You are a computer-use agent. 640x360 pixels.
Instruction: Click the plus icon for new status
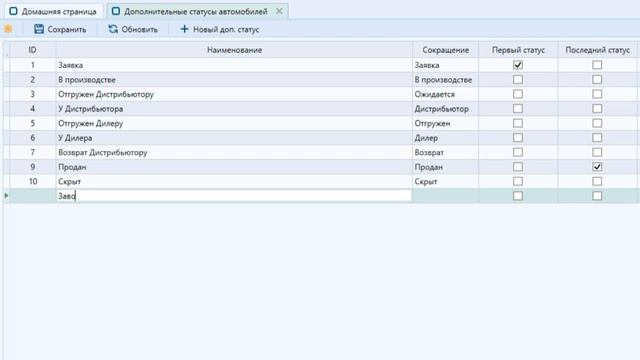tap(184, 29)
